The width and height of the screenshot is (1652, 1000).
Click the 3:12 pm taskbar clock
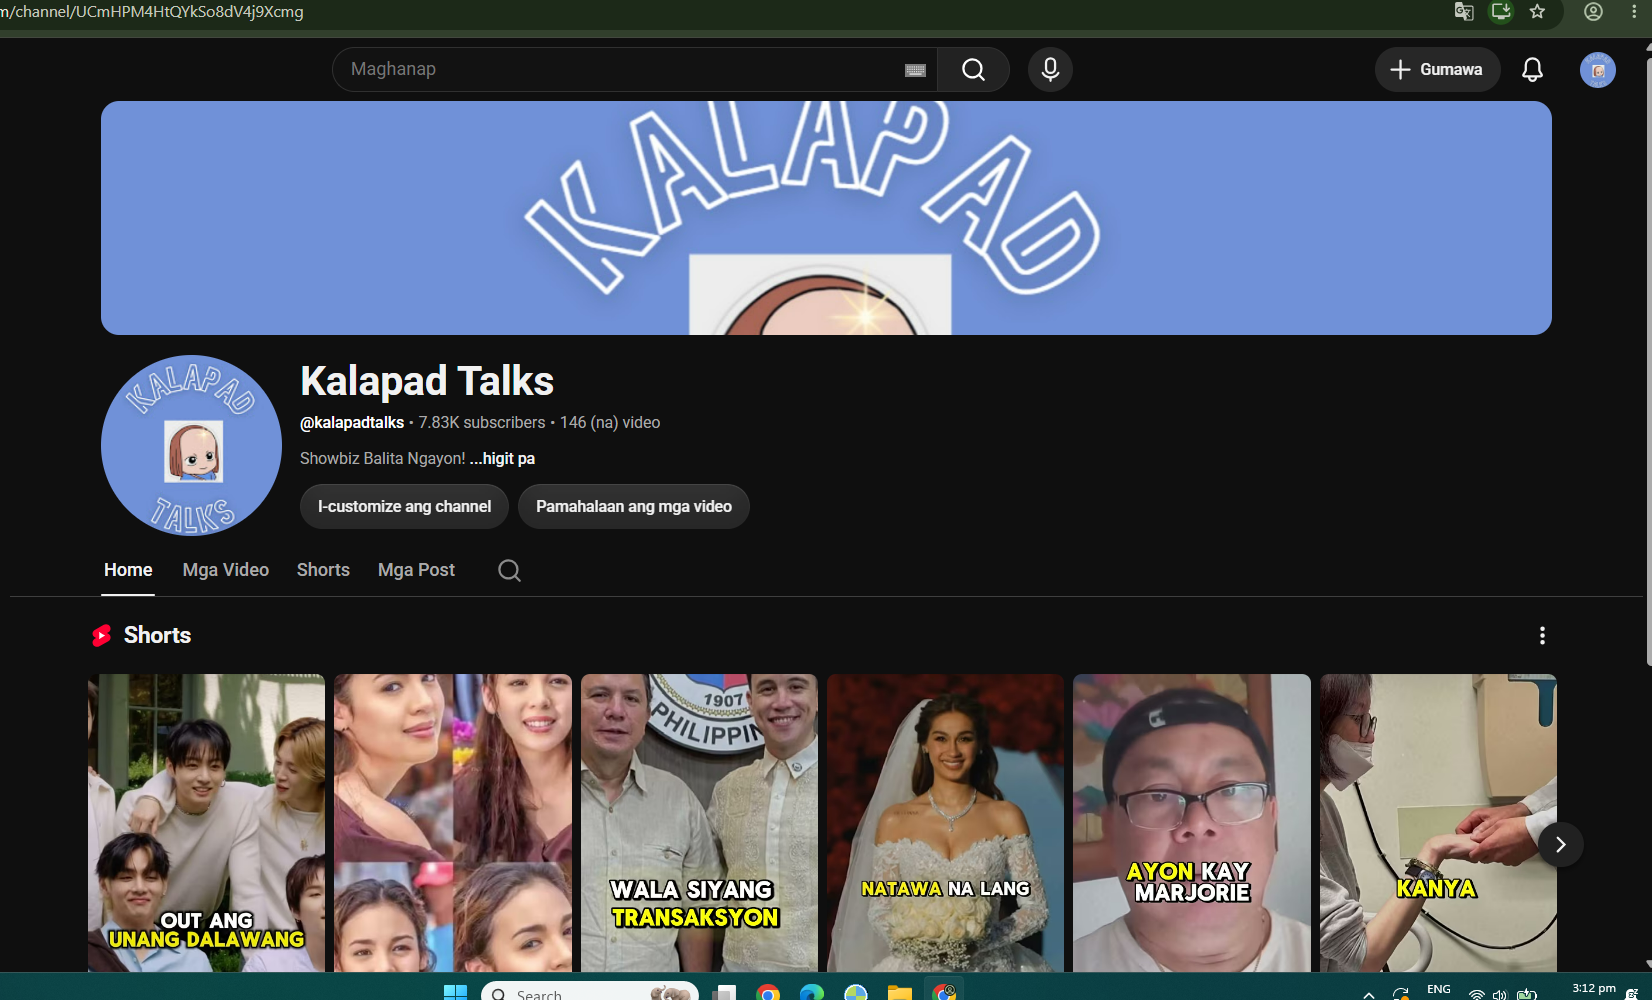pos(1594,989)
